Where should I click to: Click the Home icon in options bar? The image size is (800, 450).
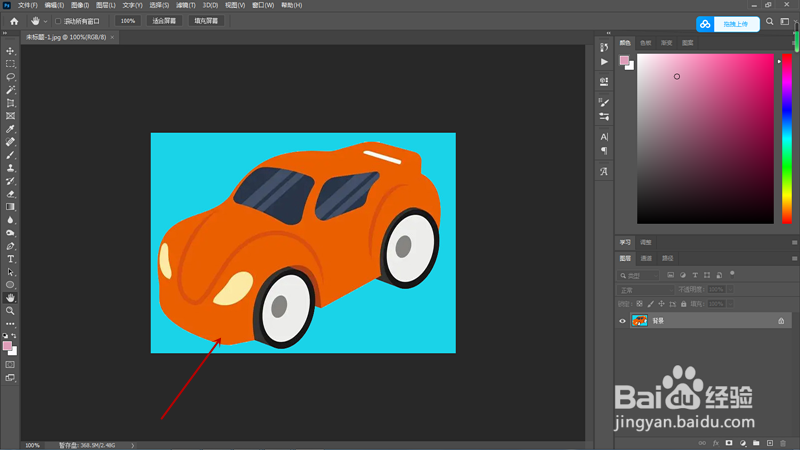14,21
